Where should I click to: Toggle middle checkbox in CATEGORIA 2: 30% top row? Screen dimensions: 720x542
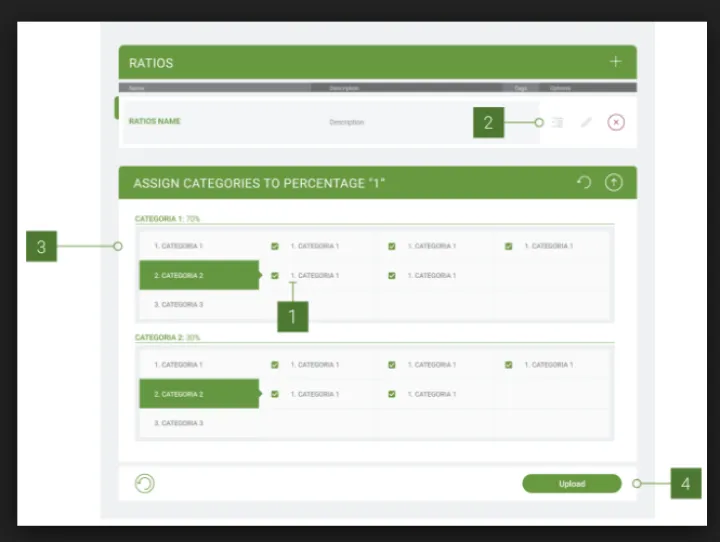(392, 365)
